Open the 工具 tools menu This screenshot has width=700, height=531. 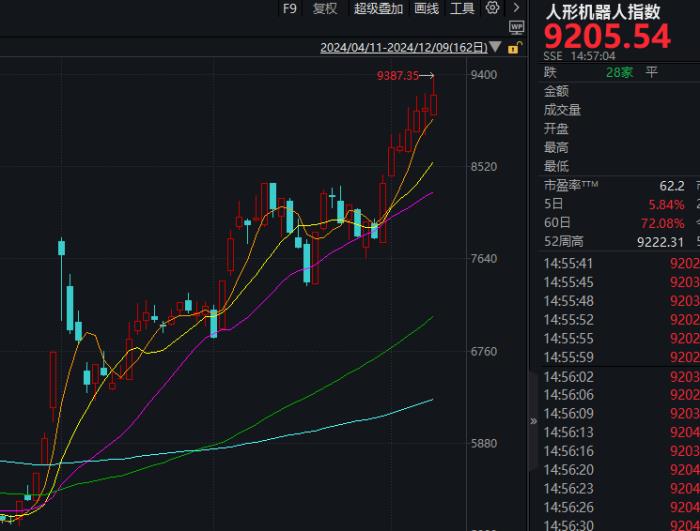click(462, 8)
